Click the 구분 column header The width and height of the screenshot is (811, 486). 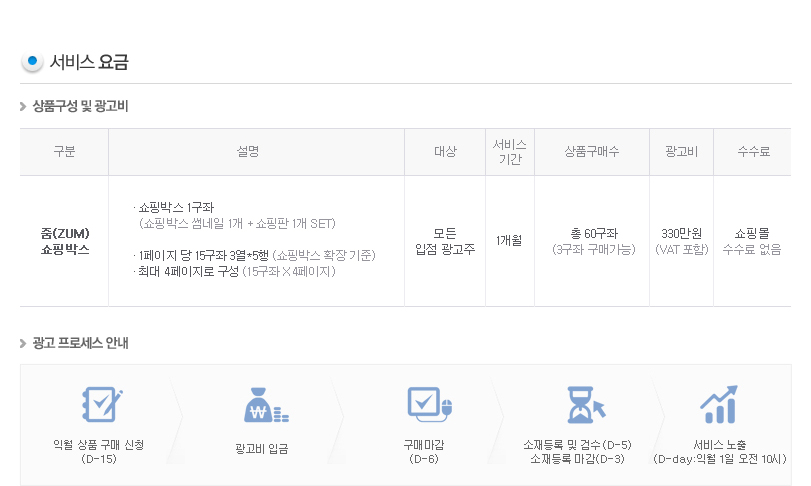pyautogui.click(x=65, y=151)
